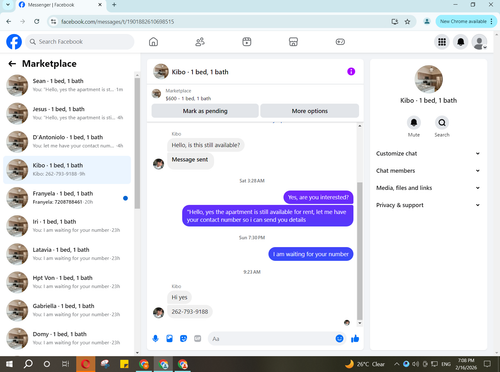Open the Gabriella - 1 bed, 1 bath conversation
The height and width of the screenshot is (372, 500).
click(x=67, y=310)
